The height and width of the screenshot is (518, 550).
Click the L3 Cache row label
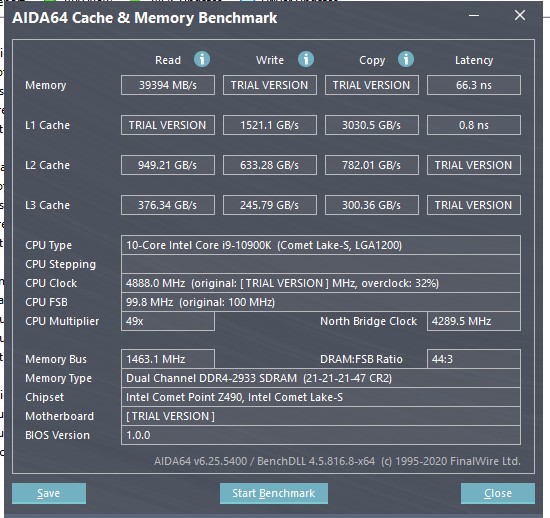click(x=47, y=205)
